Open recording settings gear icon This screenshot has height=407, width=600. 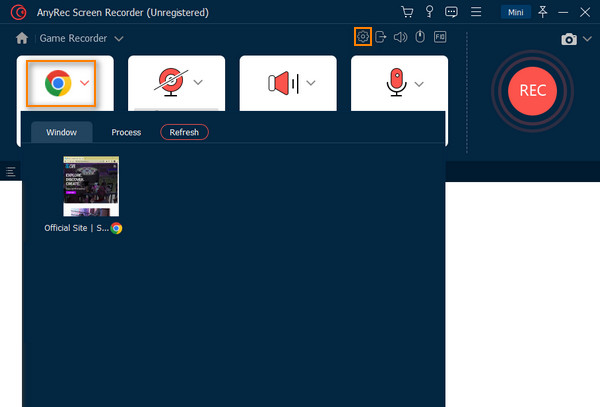tap(363, 37)
